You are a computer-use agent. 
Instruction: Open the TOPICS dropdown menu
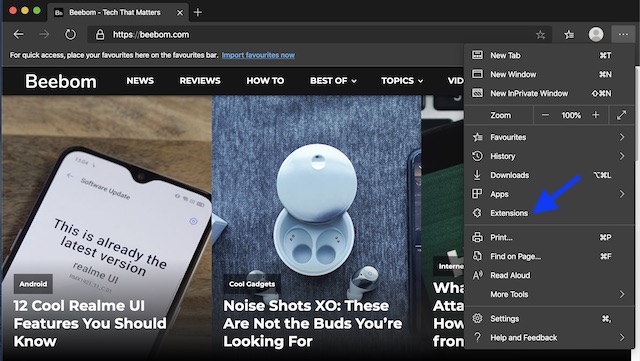click(402, 81)
